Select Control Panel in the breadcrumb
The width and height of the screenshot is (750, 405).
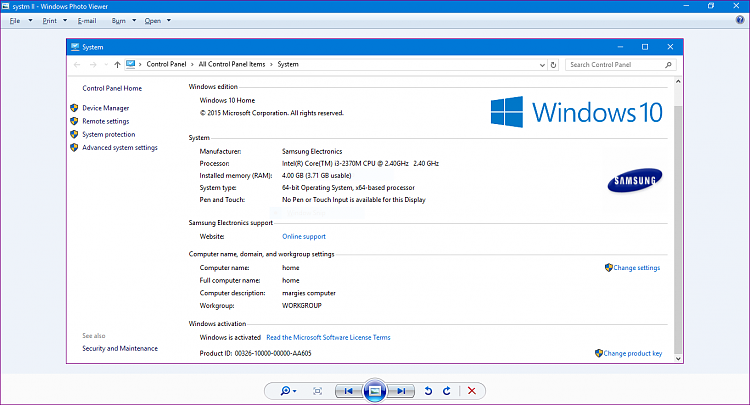(166, 64)
